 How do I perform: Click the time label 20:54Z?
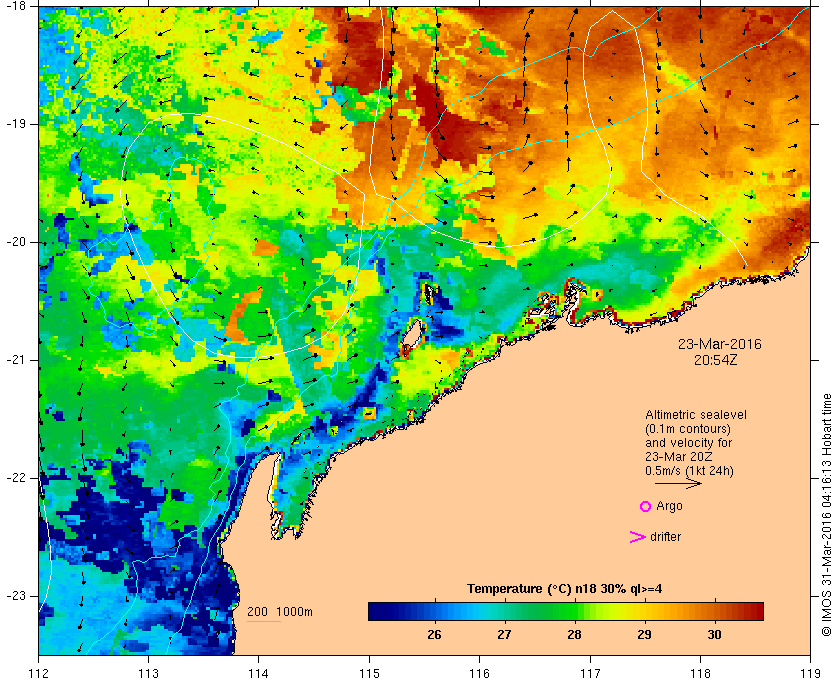pyautogui.click(x=716, y=360)
